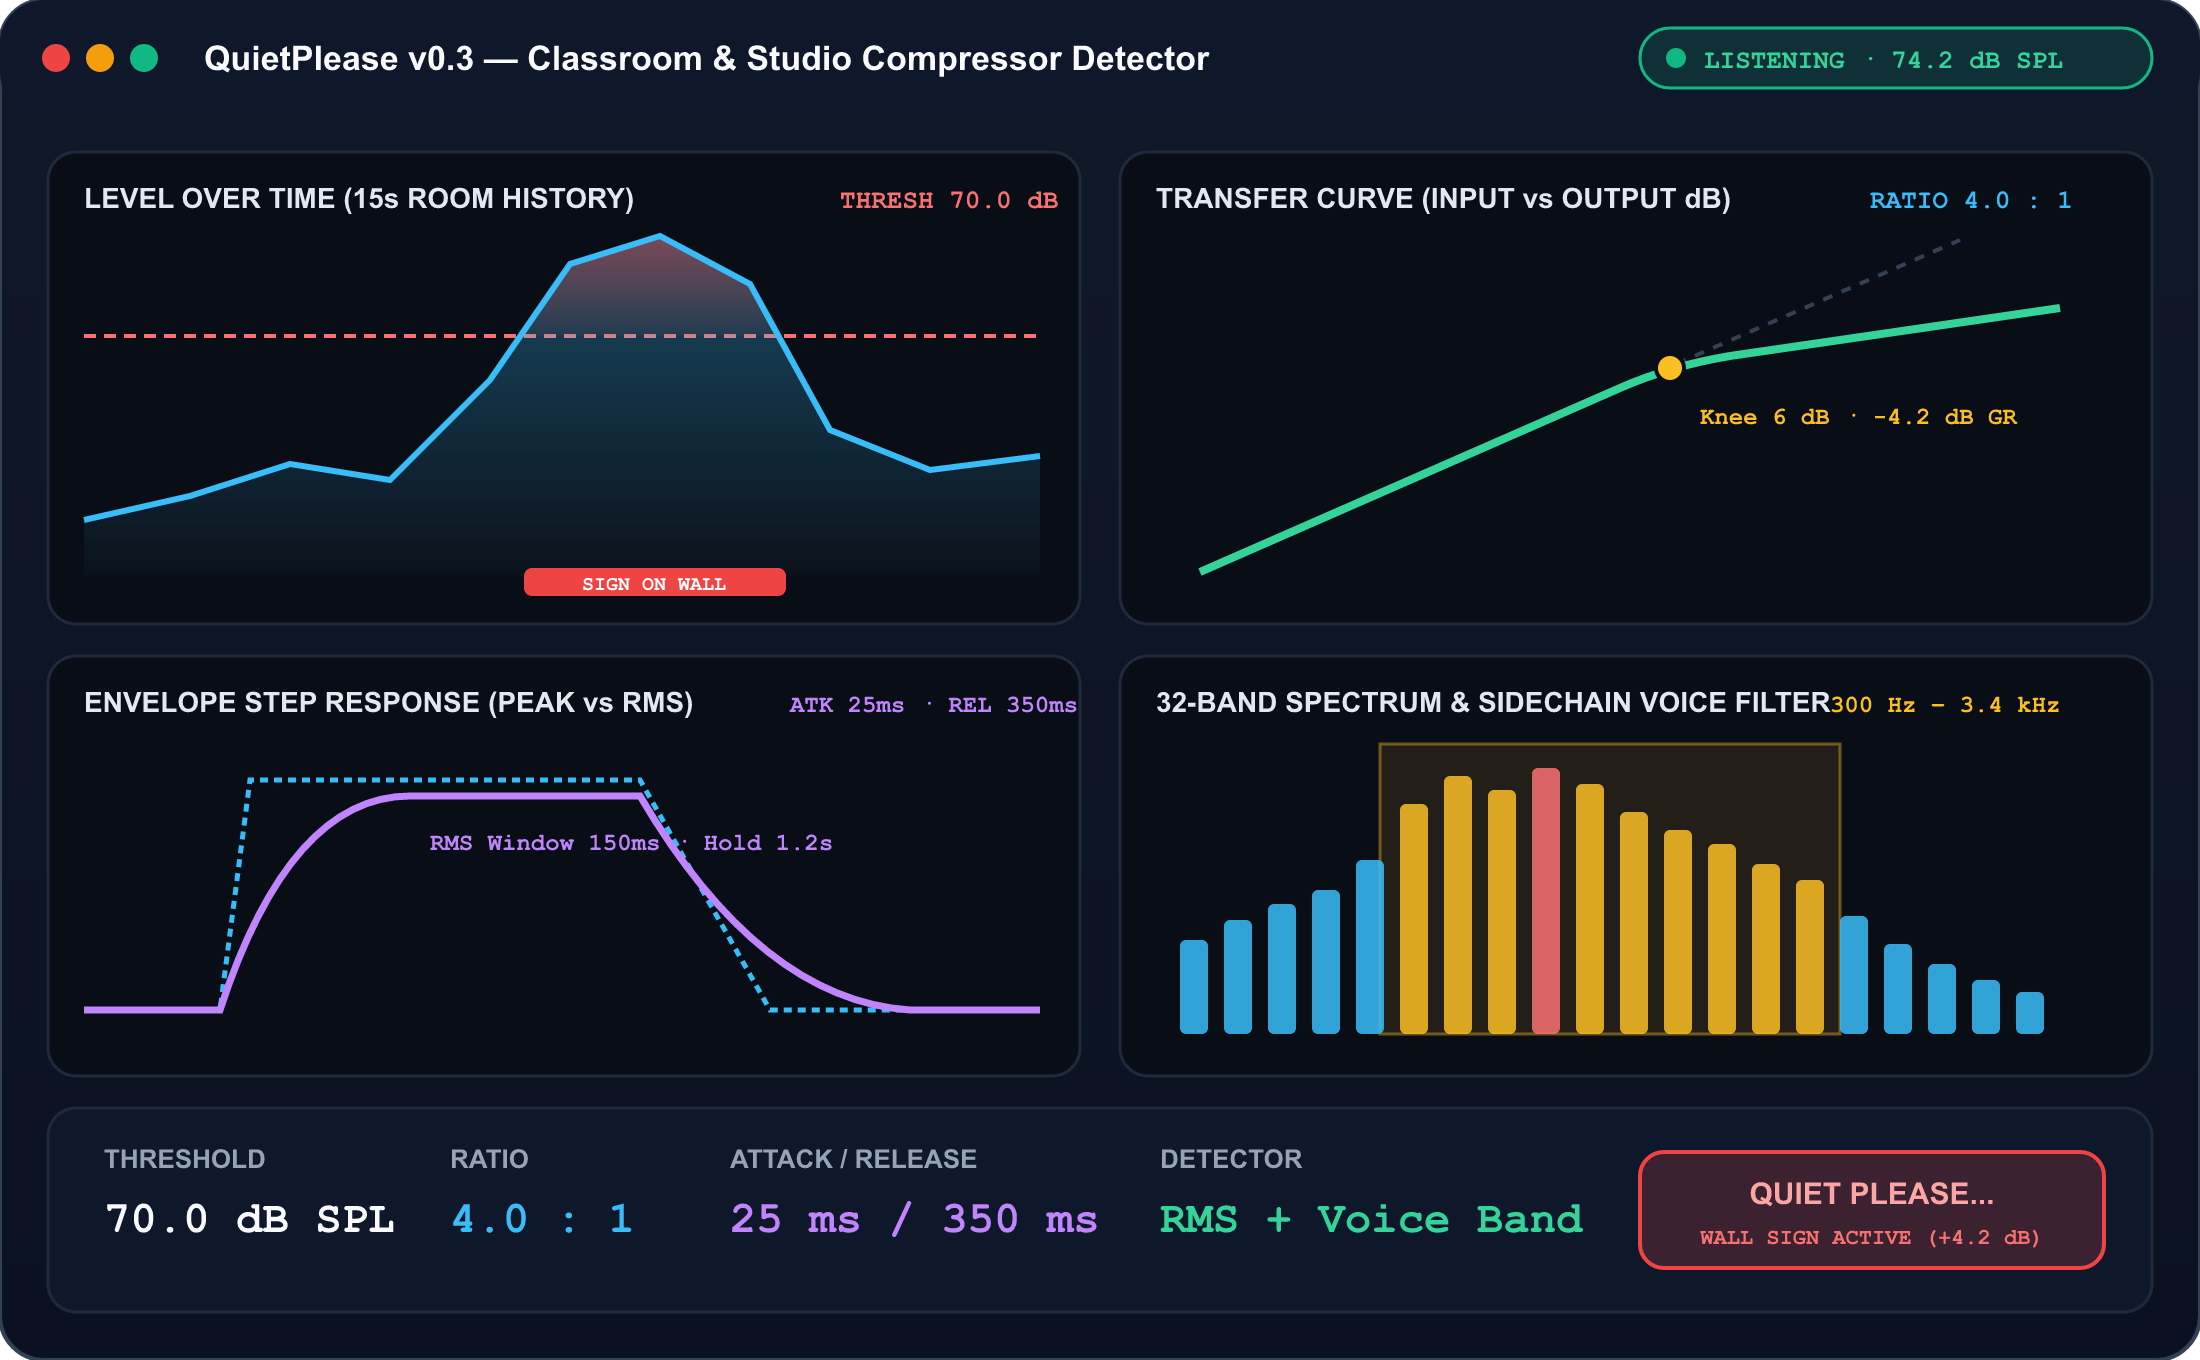Click the ATK 25ms REL 350ms label

point(933,705)
